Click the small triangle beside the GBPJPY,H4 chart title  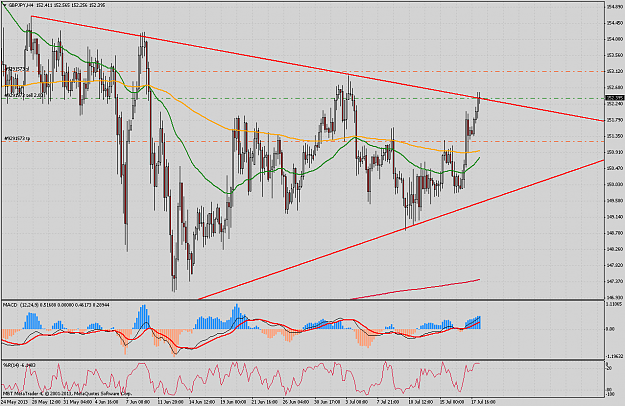coord(4,5)
